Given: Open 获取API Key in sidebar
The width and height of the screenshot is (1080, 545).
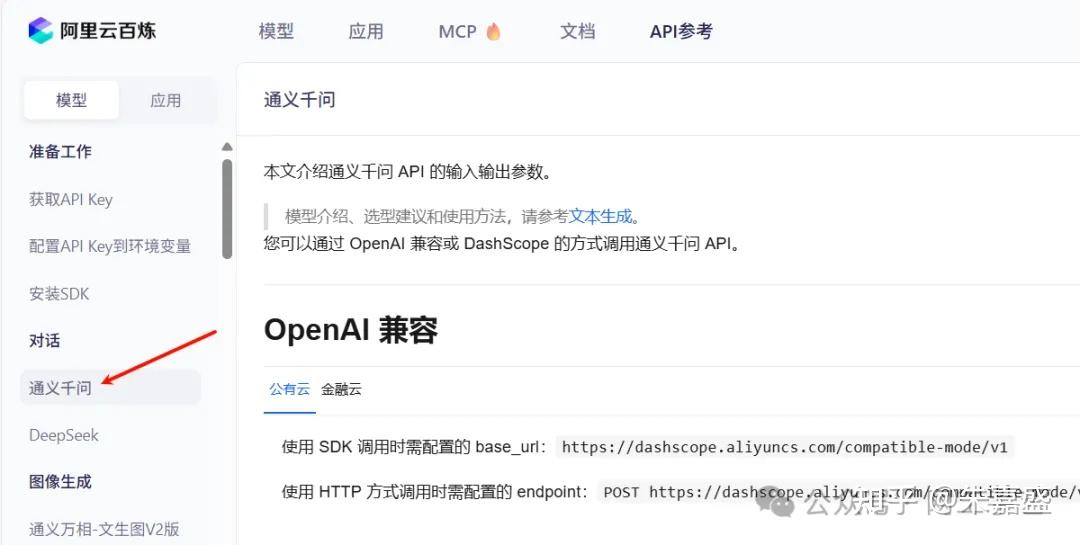Looking at the screenshot, I should click(71, 200).
